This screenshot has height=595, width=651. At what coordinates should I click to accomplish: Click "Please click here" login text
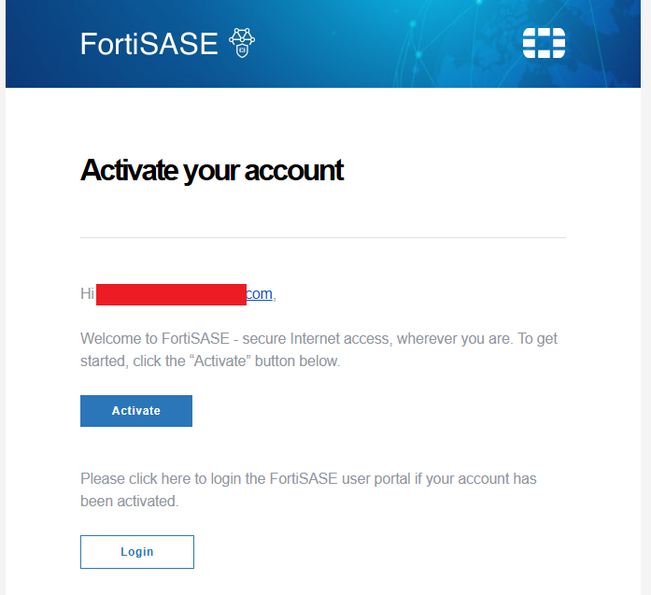pyautogui.click(x=135, y=479)
